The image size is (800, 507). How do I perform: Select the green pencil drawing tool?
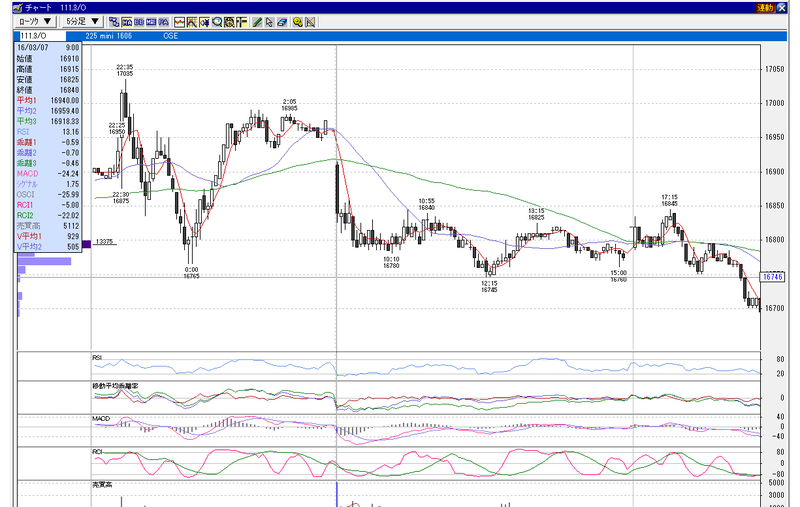(257, 22)
